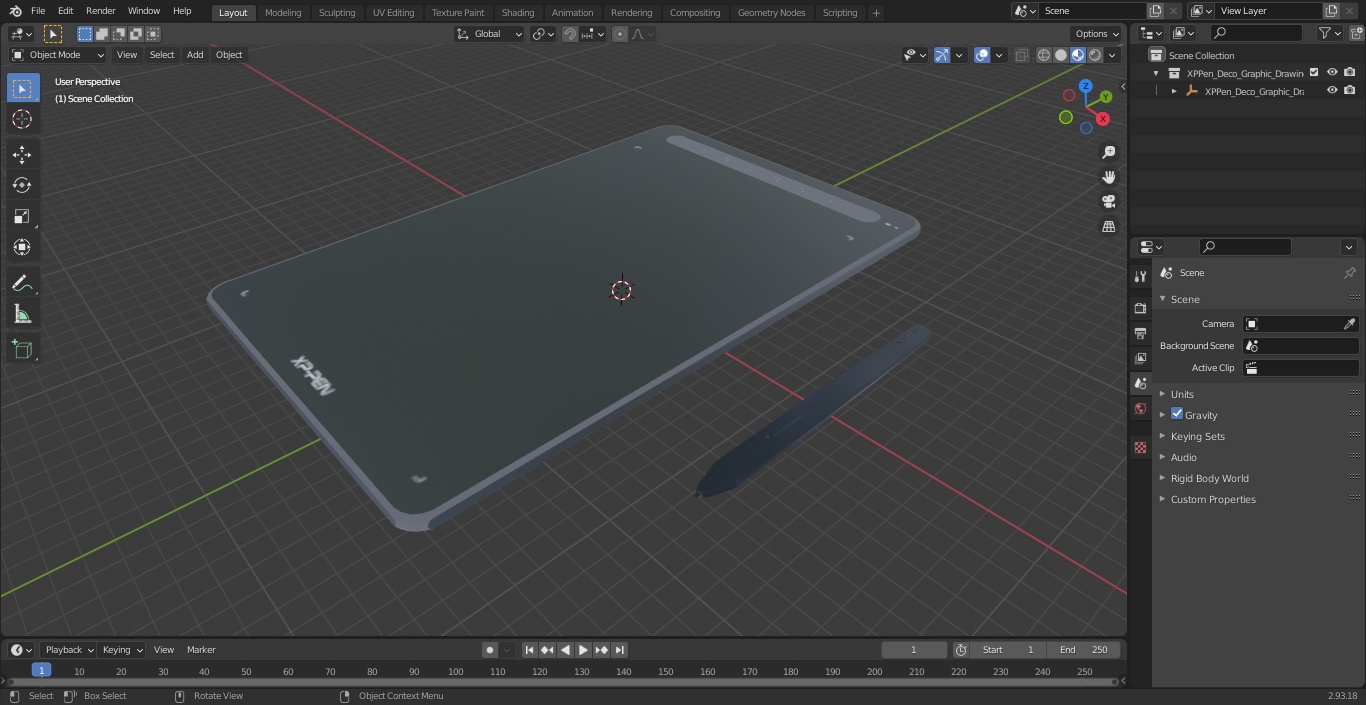This screenshot has height=705, width=1366.
Task: Toggle viewport overlays button
Action: [982, 55]
